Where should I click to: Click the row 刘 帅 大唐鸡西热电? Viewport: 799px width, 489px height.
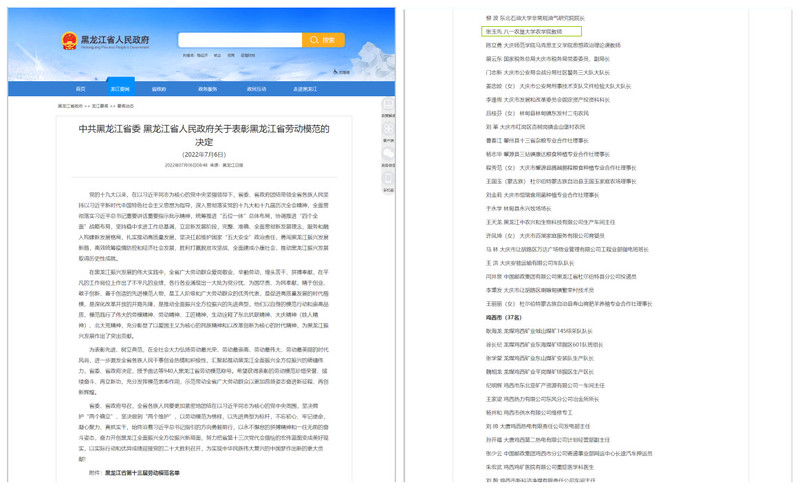point(538,426)
